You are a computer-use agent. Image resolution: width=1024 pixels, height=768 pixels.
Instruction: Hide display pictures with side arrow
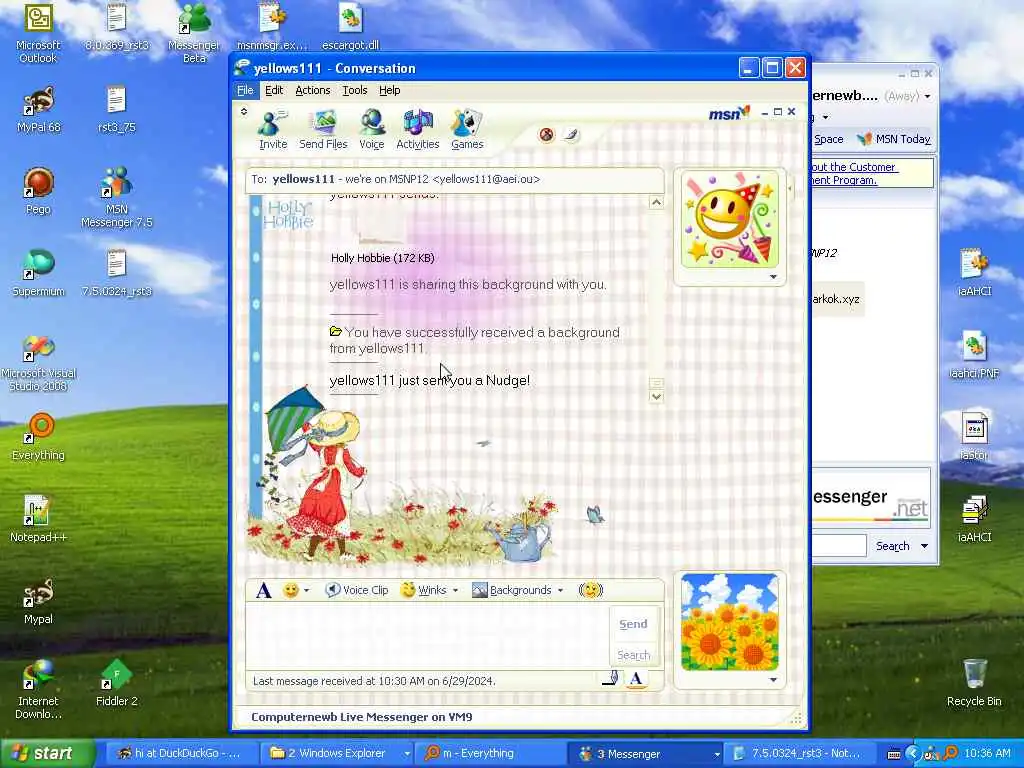[x=790, y=189]
